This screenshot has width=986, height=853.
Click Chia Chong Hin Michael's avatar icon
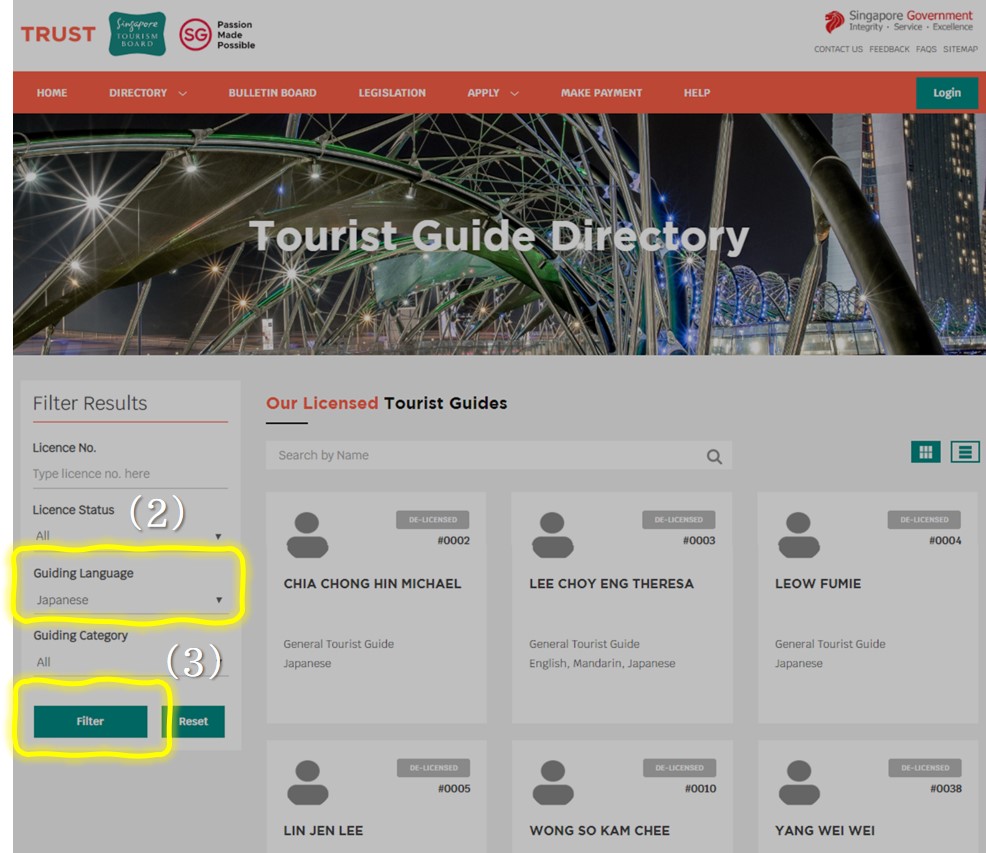(x=307, y=535)
